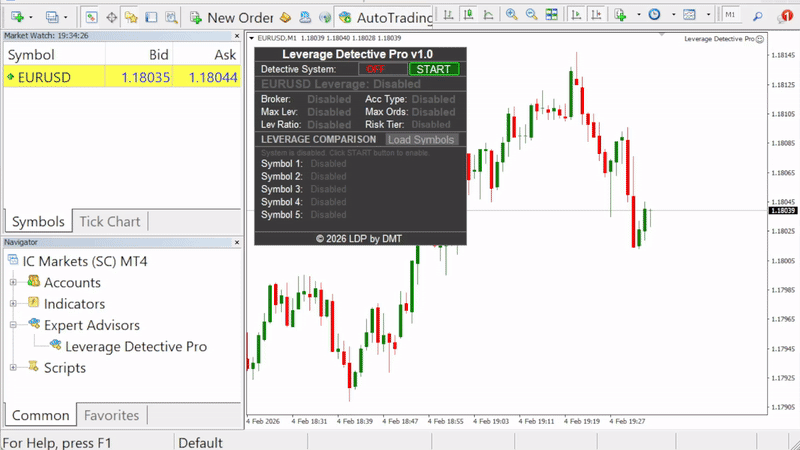Image resolution: width=800 pixels, height=450 pixels.
Task: Zoom in on the chart
Action: 511,15
